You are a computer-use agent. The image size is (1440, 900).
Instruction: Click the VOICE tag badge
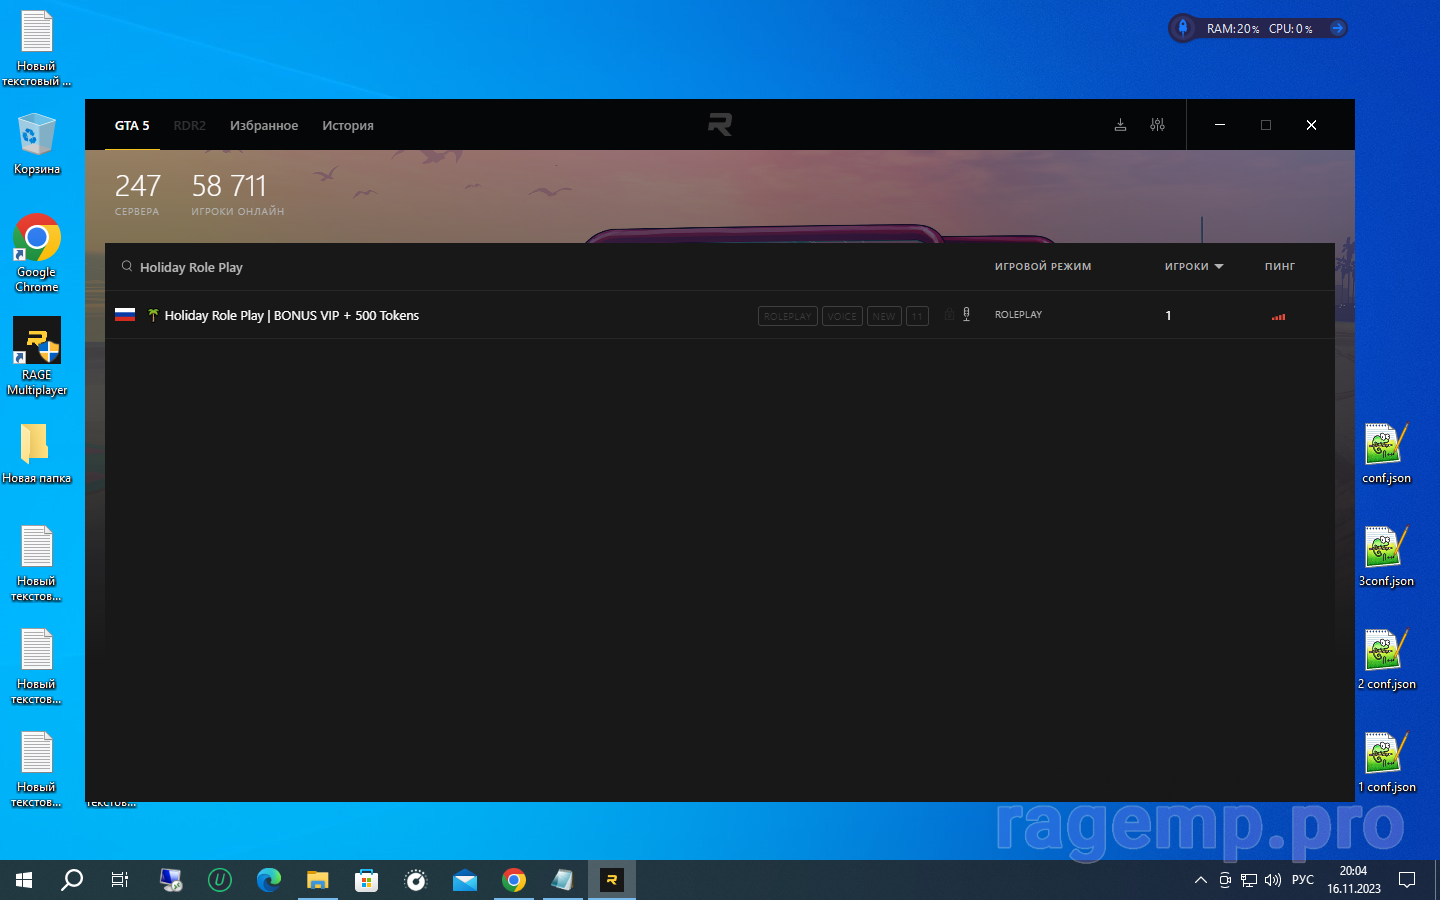click(x=842, y=316)
